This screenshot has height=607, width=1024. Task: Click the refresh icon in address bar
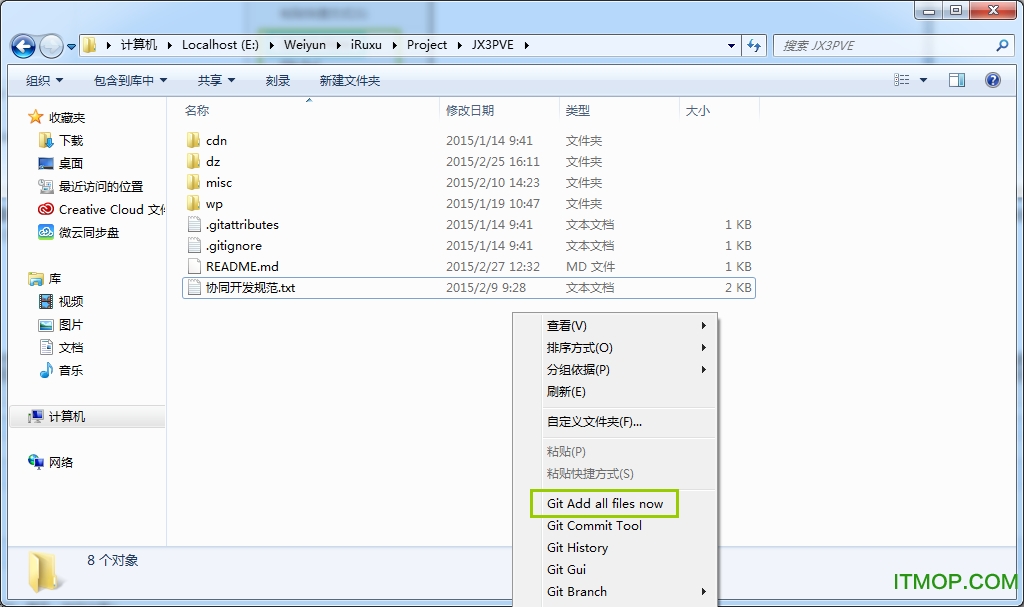pyautogui.click(x=753, y=45)
